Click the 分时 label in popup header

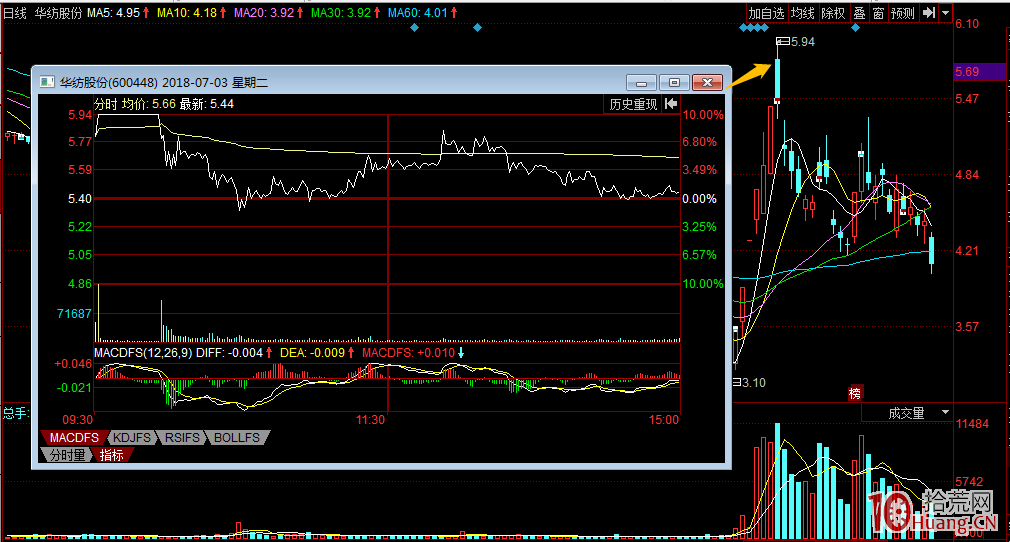pos(106,104)
